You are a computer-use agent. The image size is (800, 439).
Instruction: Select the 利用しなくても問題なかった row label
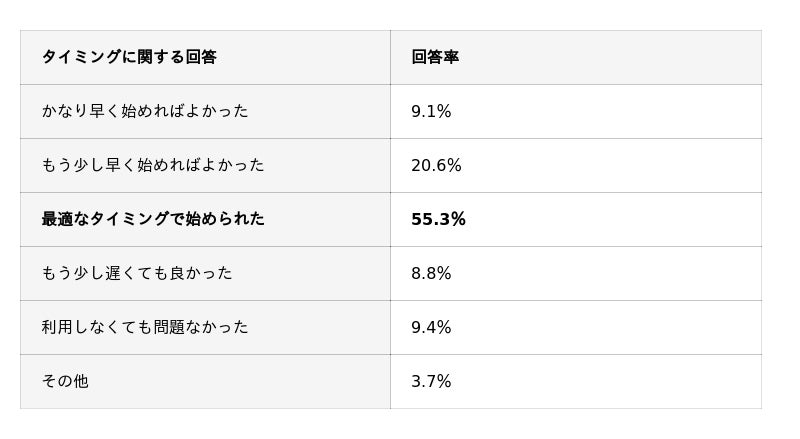pyautogui.click(x=145, y=327)
